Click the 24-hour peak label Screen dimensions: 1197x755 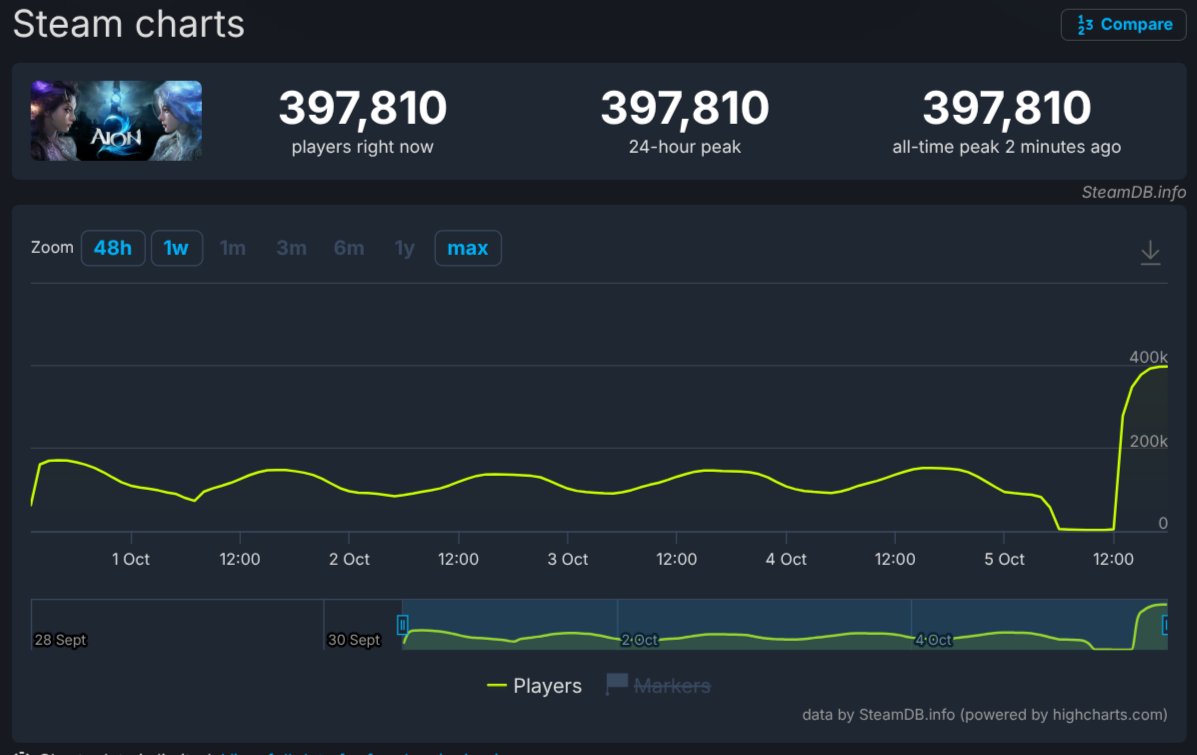pos(685,147)
